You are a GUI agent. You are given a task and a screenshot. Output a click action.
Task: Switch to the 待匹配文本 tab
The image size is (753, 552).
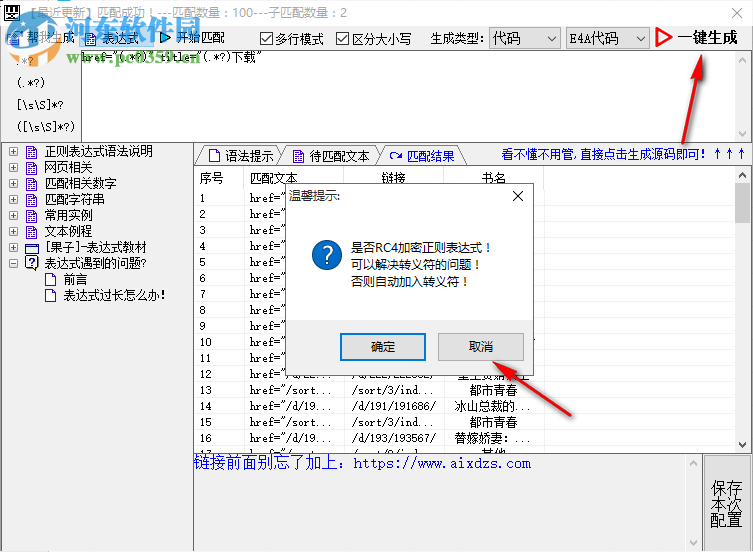tap(330, 156)
